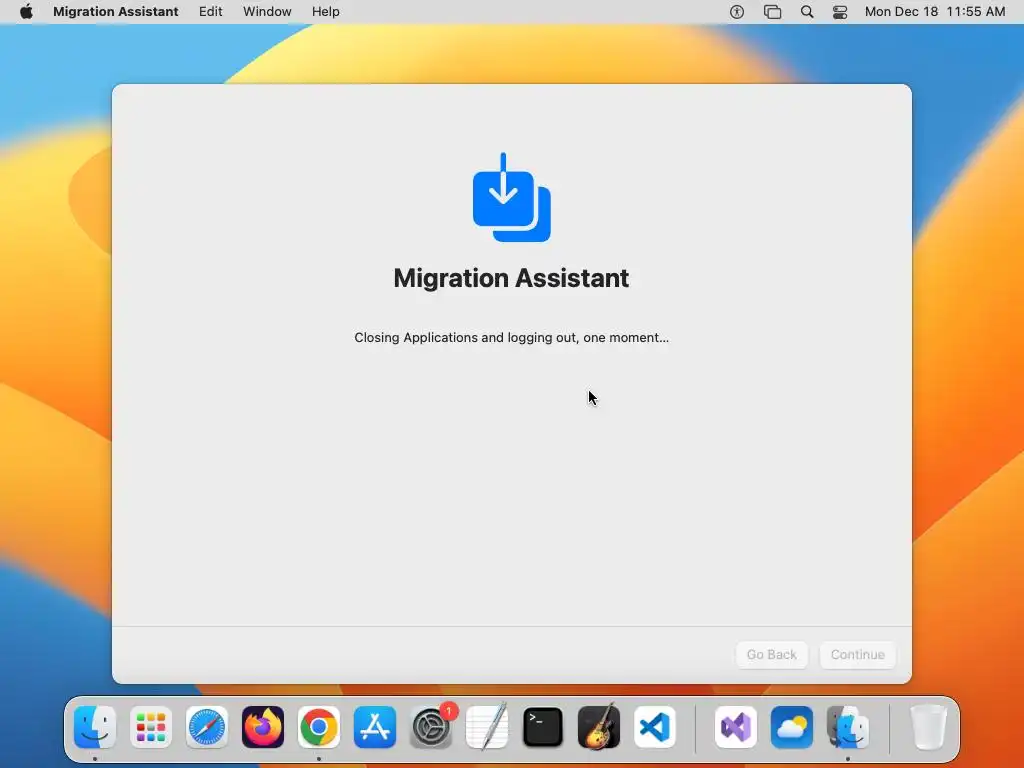Open Launchpad from the Dock

coord(151,727)
